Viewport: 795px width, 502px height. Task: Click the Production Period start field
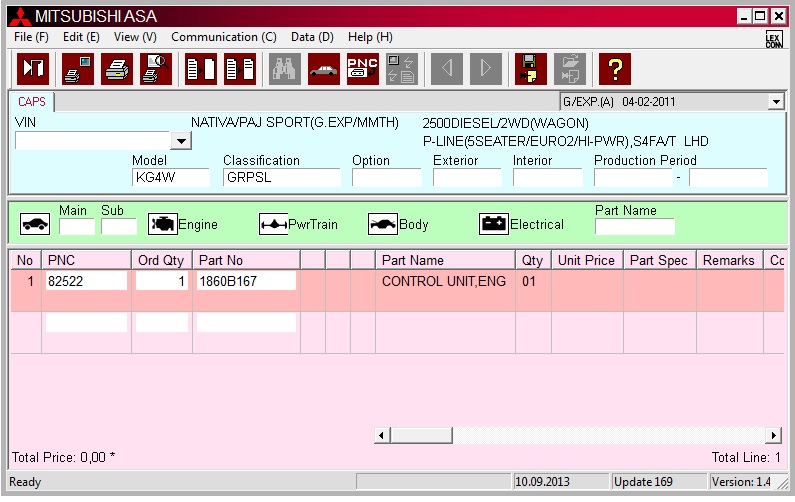[633, 177]
